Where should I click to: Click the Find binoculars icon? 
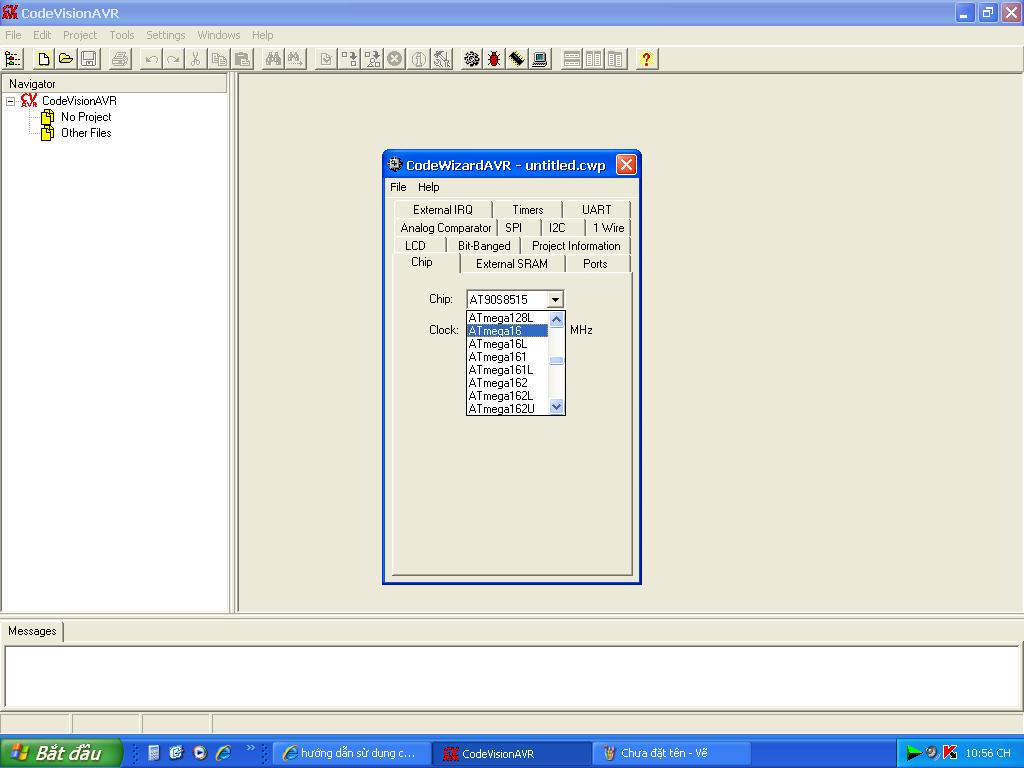point(273,59)
